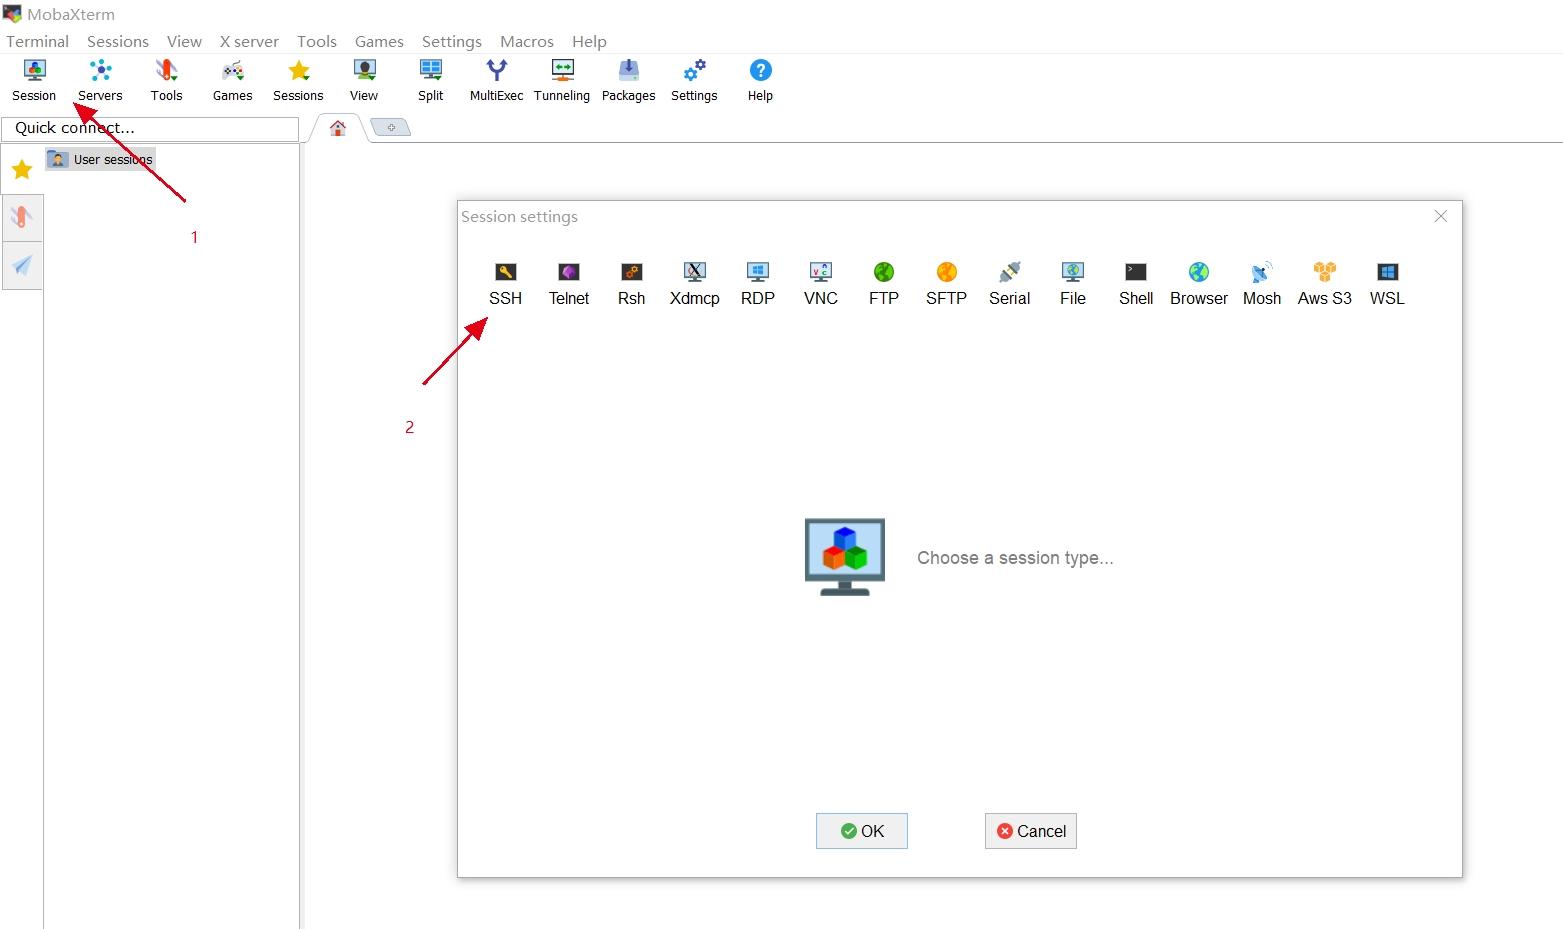
Task: Cancel the Session settings dialog
Action: pos(1031,831)
